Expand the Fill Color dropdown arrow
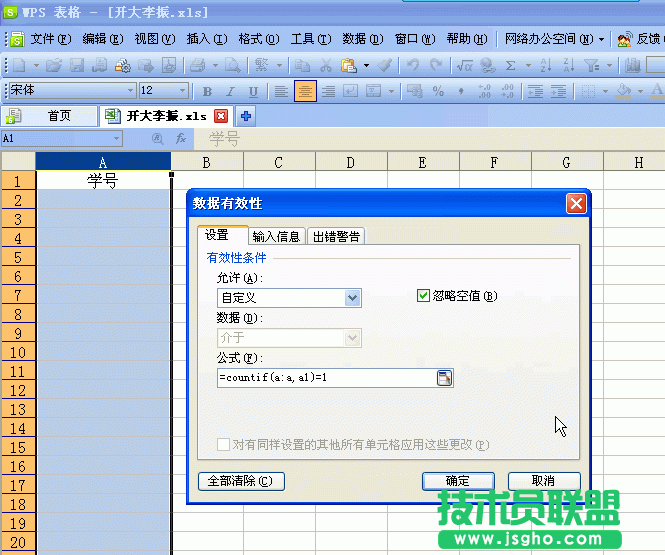Image resolution: width=665 pixels, height=555 pixels. point(640,91)
